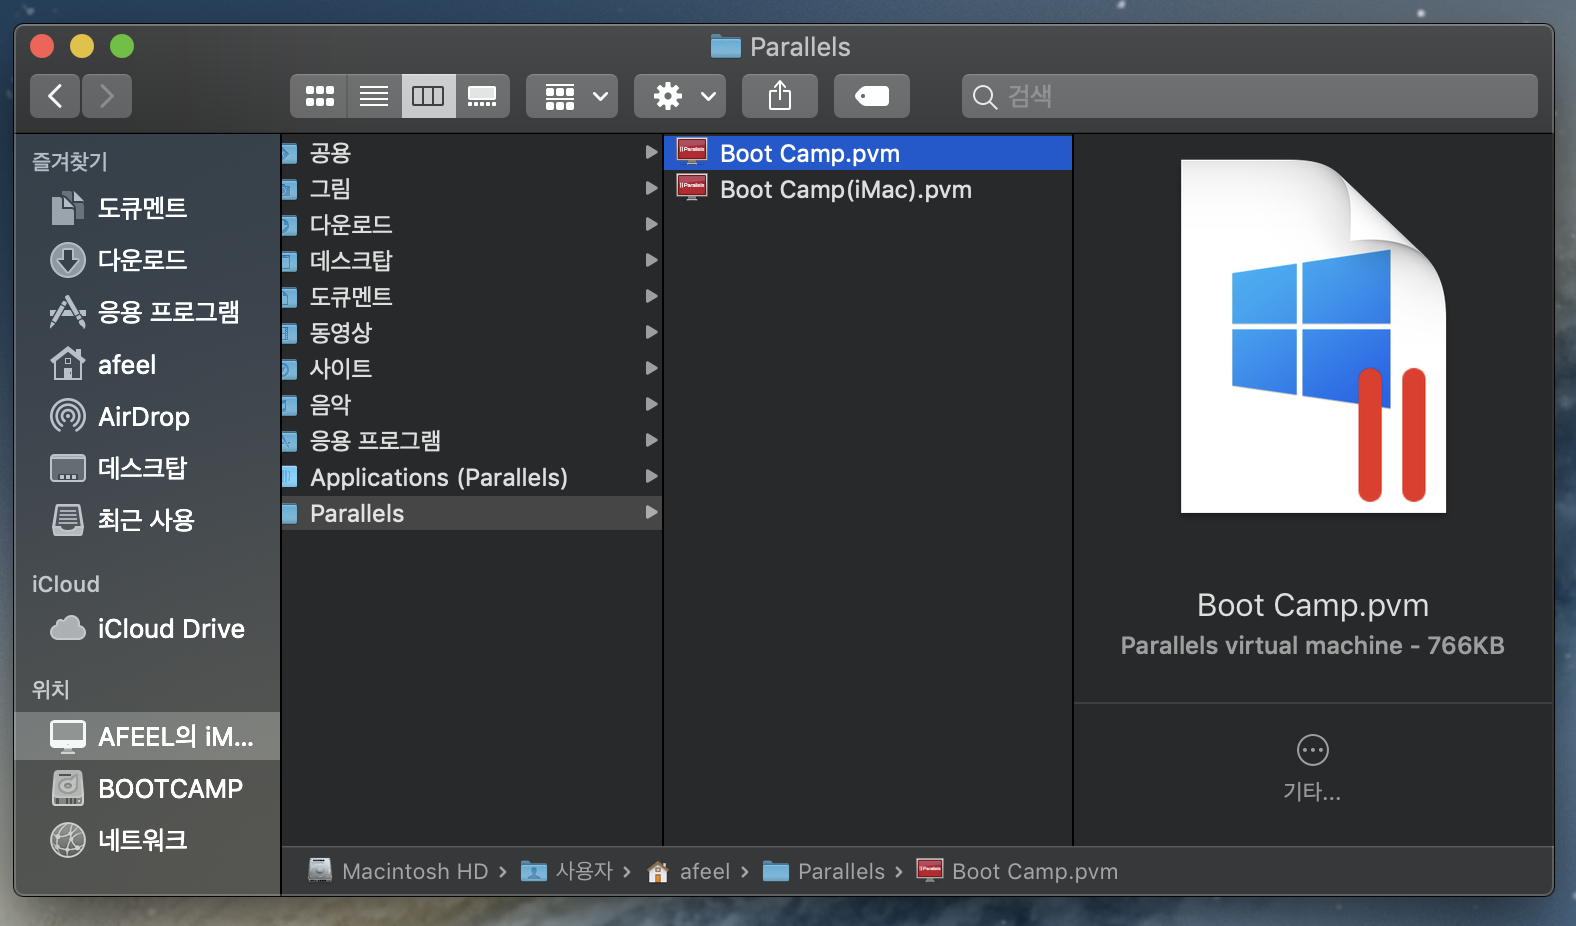Select the Parallels folder in column
Image resolution: width=1576 pixels, height=926 pixels.
pos(471,512)
